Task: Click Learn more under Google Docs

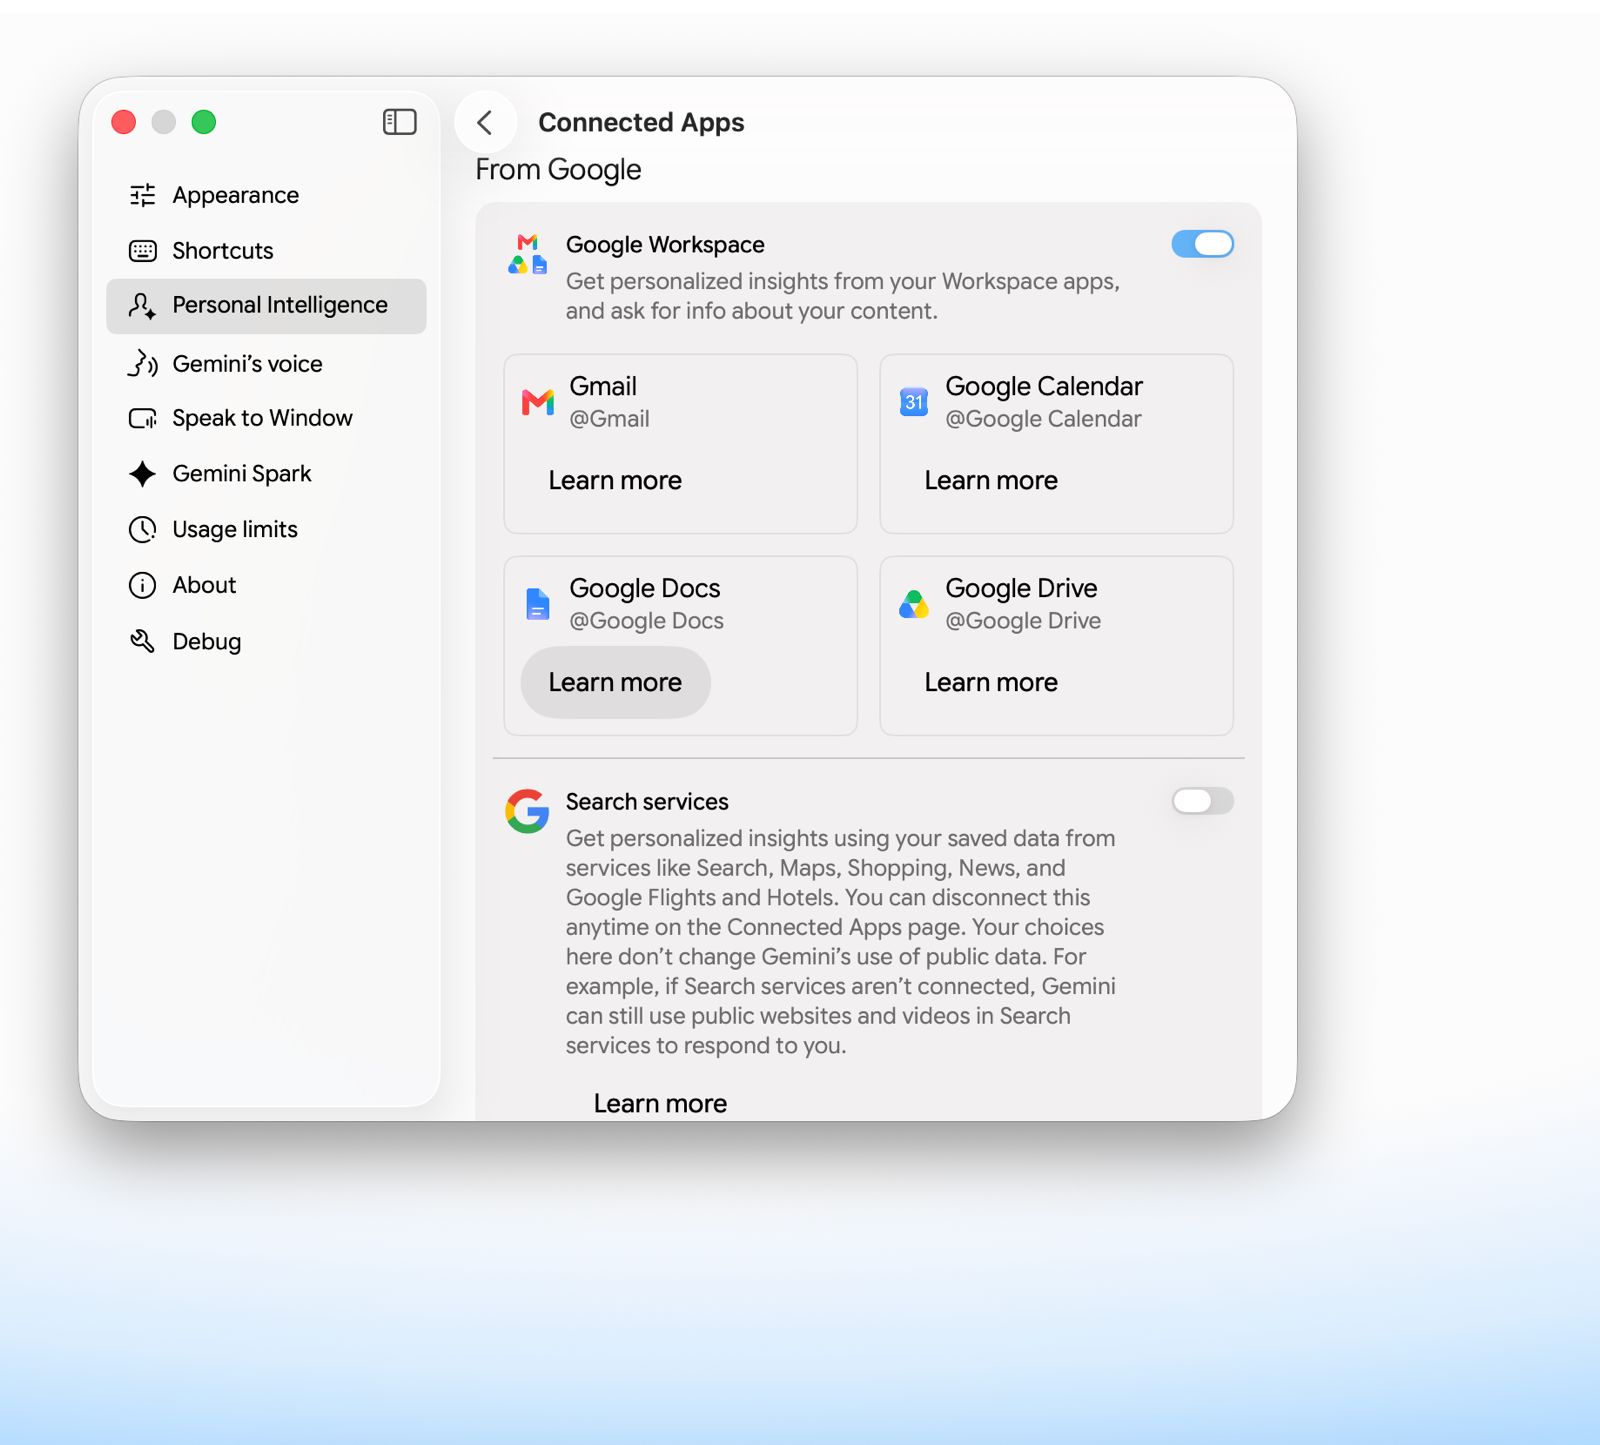Action: click(x=615, y=683)
